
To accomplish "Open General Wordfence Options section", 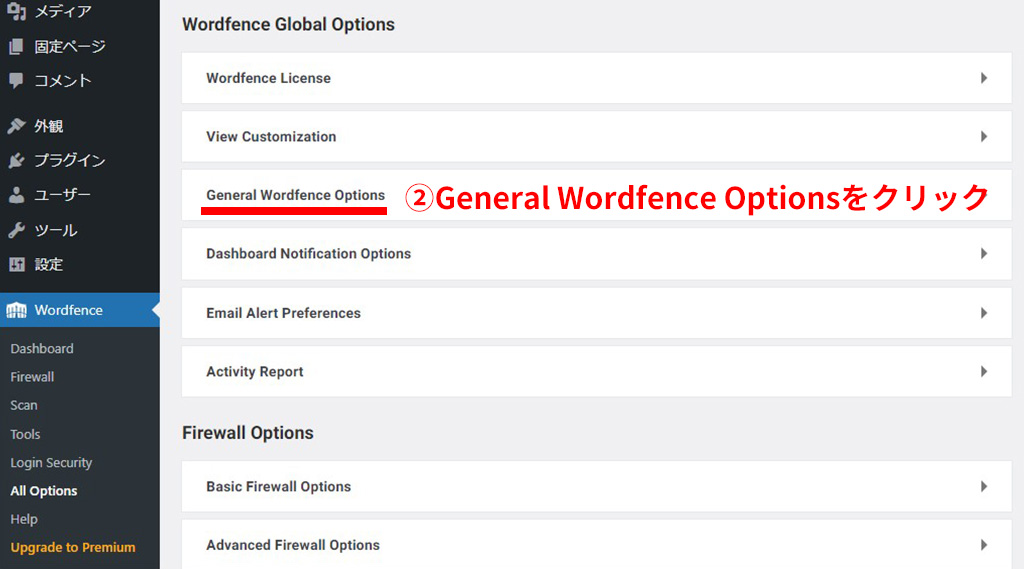I will click(x=295, y=195).
